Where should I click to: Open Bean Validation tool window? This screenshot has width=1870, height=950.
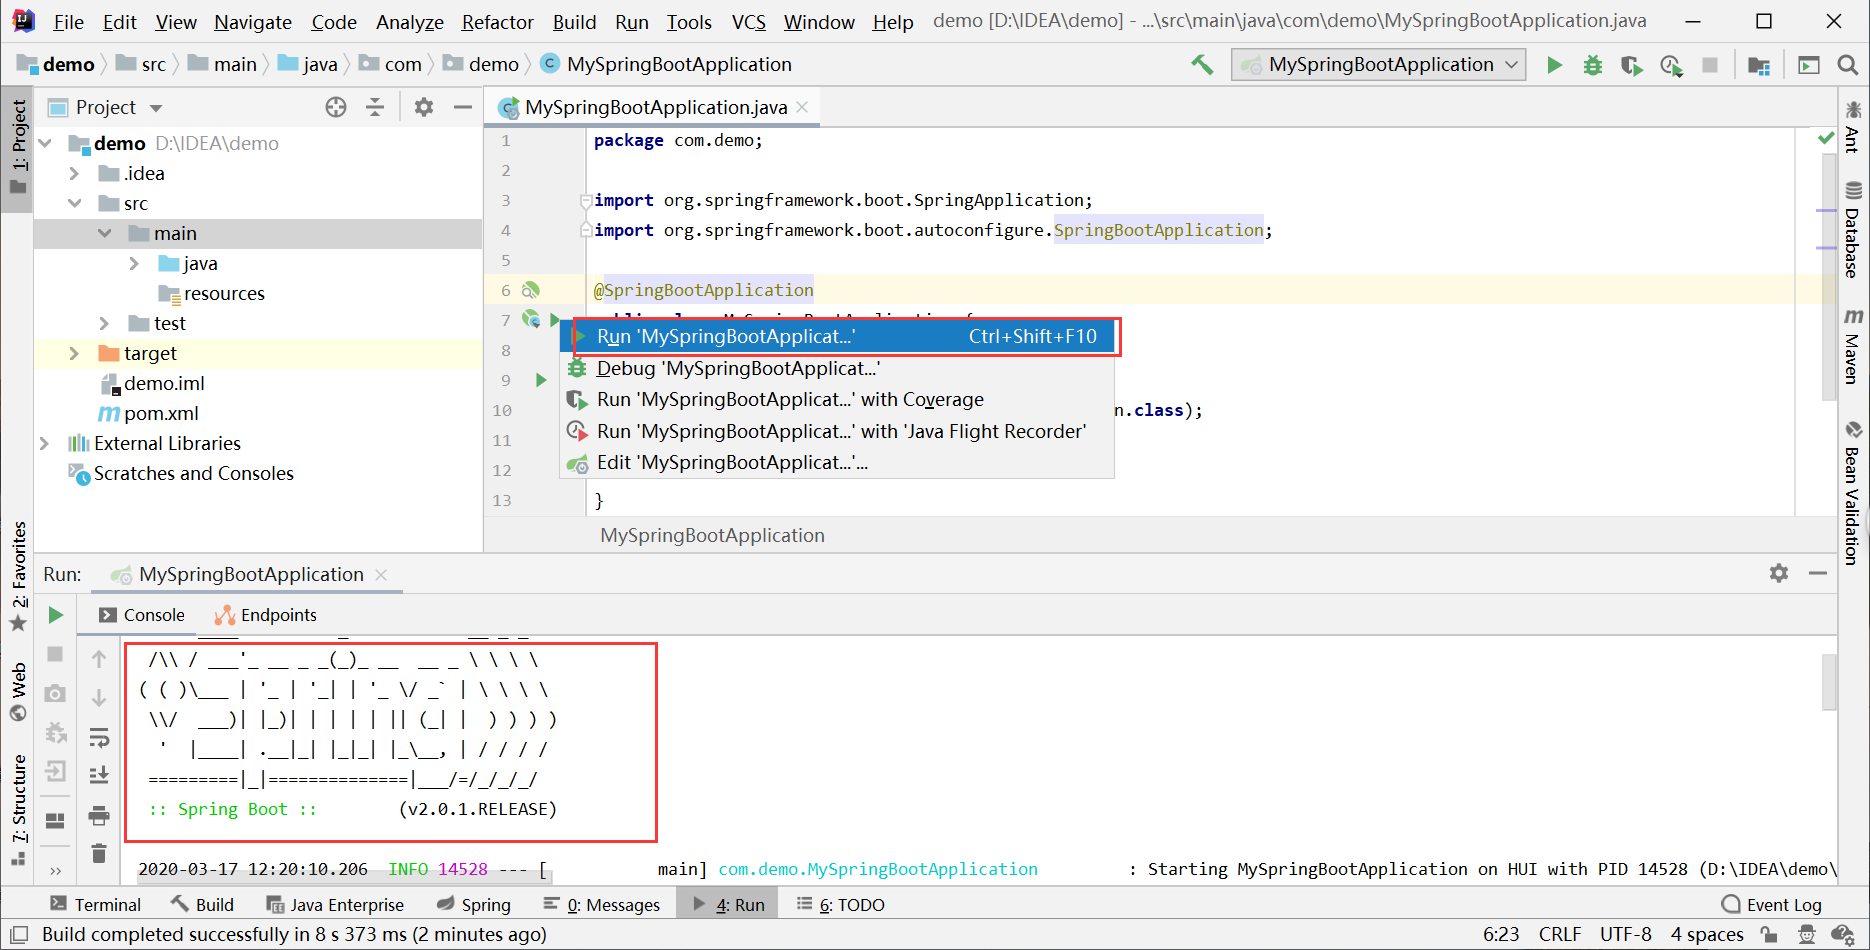point(1853,494)
